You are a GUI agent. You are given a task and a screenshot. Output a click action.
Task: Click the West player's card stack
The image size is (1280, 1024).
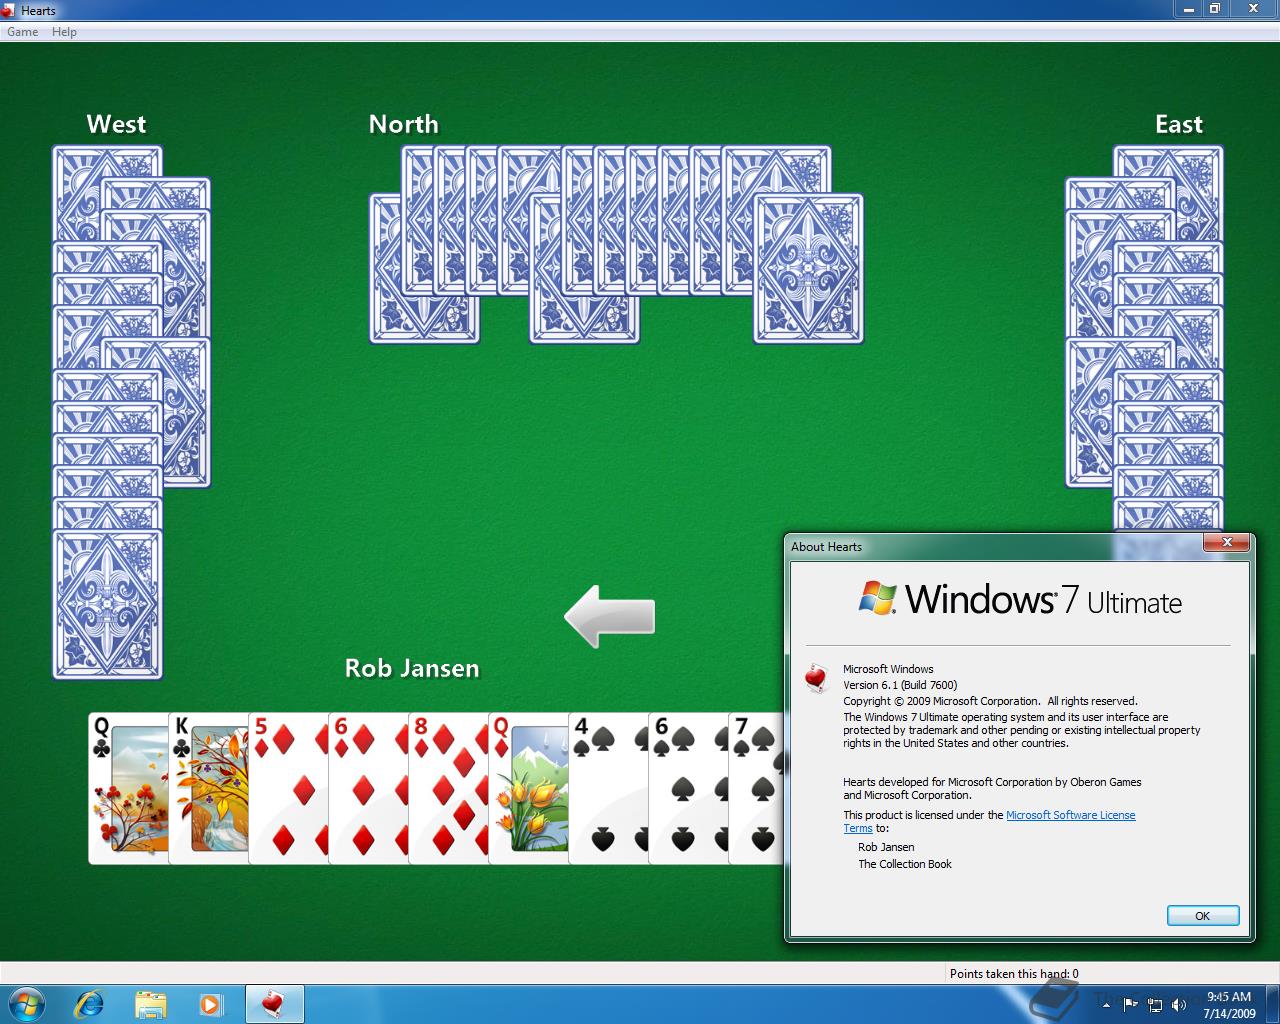pos(130,412)
